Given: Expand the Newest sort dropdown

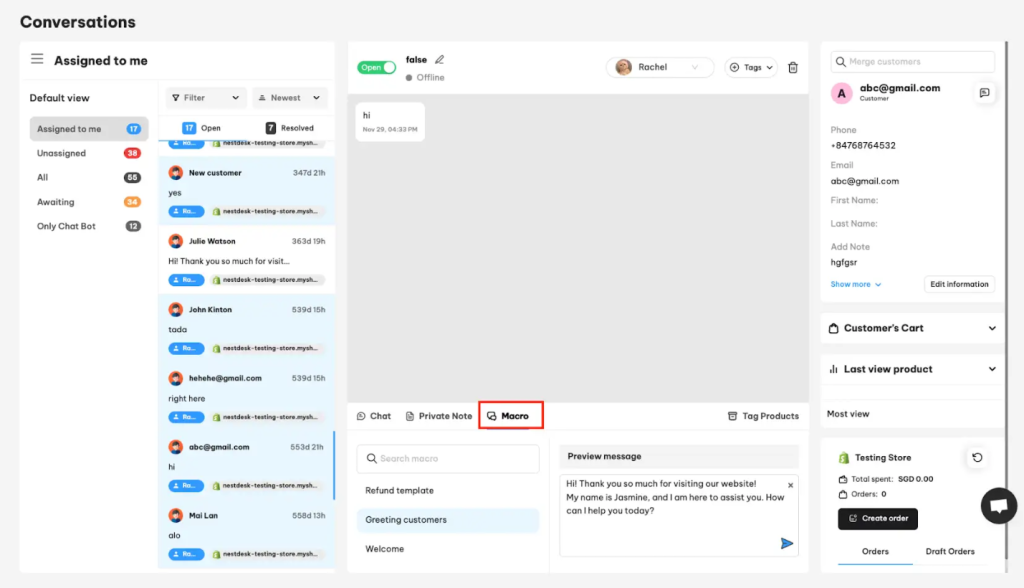Looking at the screenshot, I should (289, 97).
